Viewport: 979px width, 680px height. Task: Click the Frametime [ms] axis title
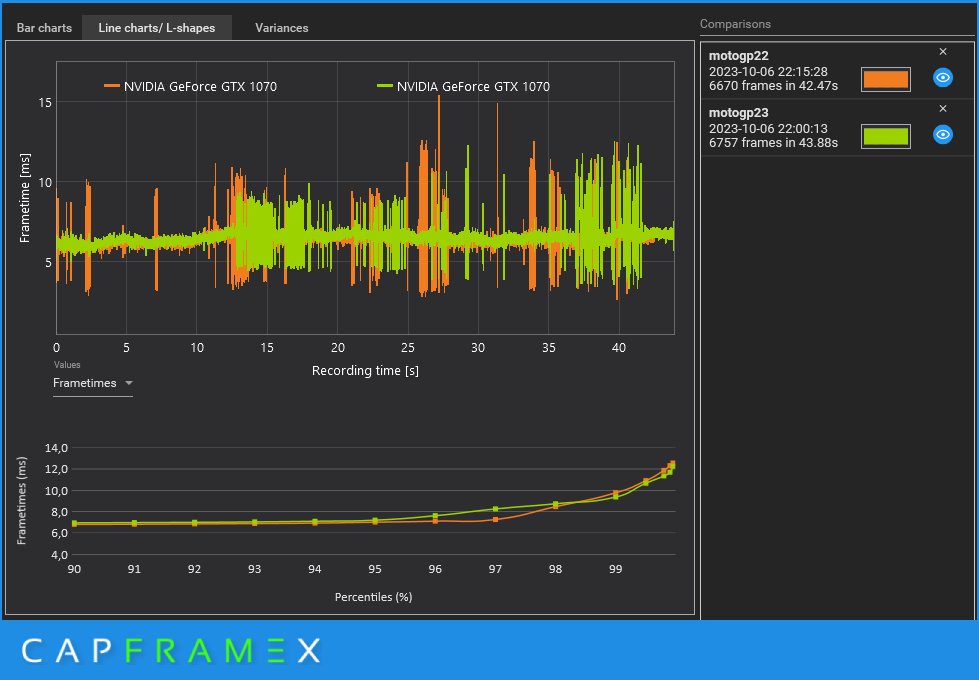tap(25, 197)
